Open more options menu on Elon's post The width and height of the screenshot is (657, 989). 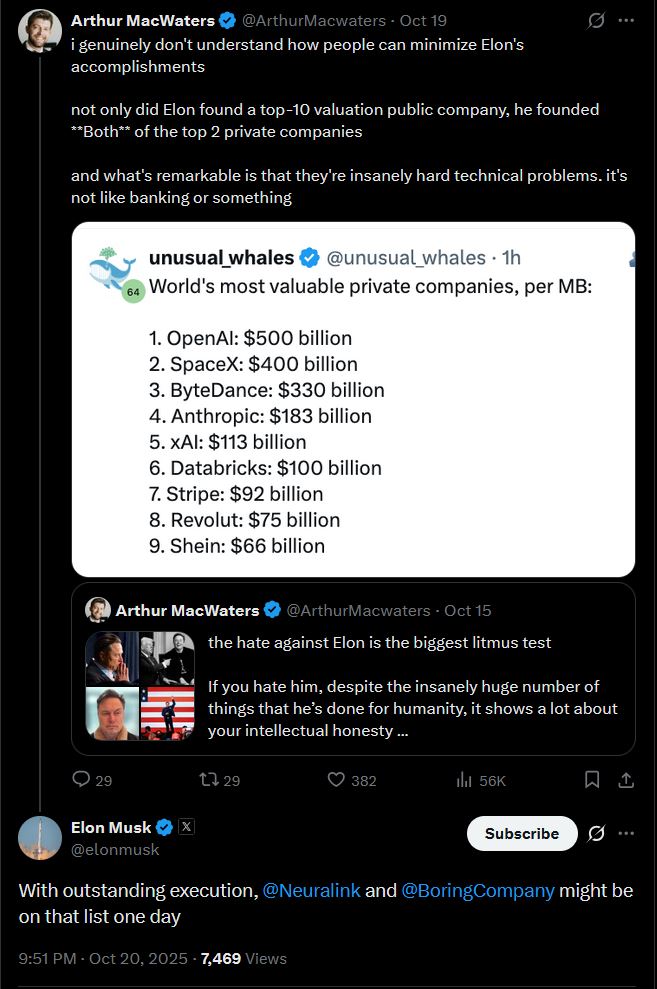tap(626, 833)
